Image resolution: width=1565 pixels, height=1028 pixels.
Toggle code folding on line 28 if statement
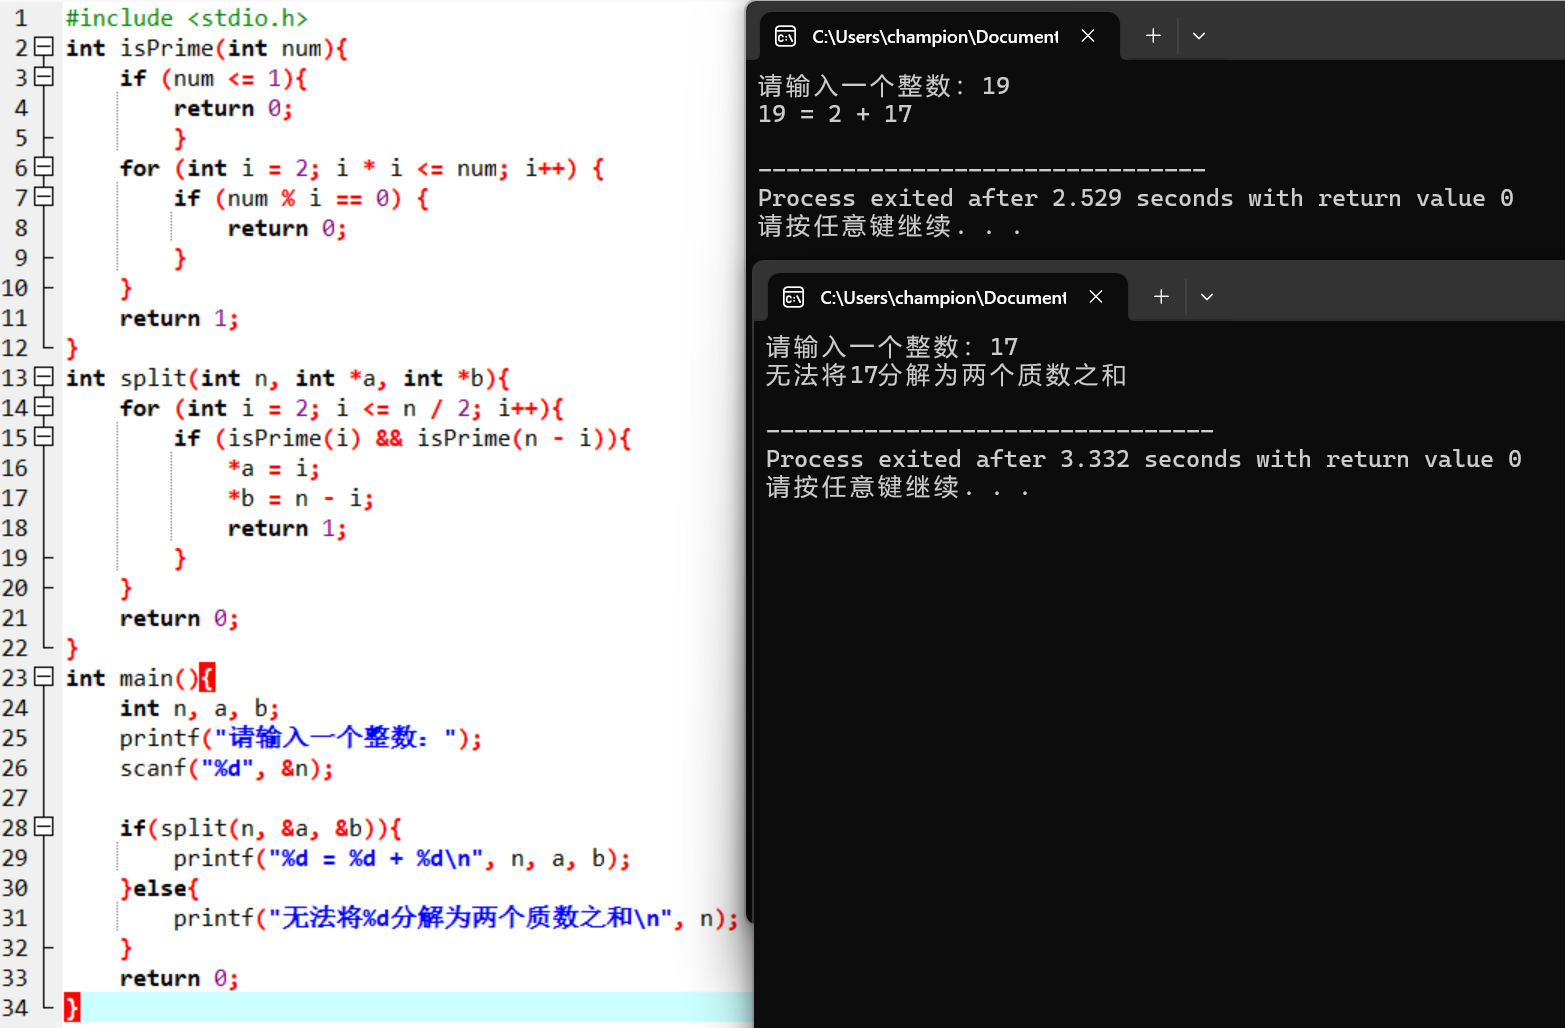[x=42, y=827]
